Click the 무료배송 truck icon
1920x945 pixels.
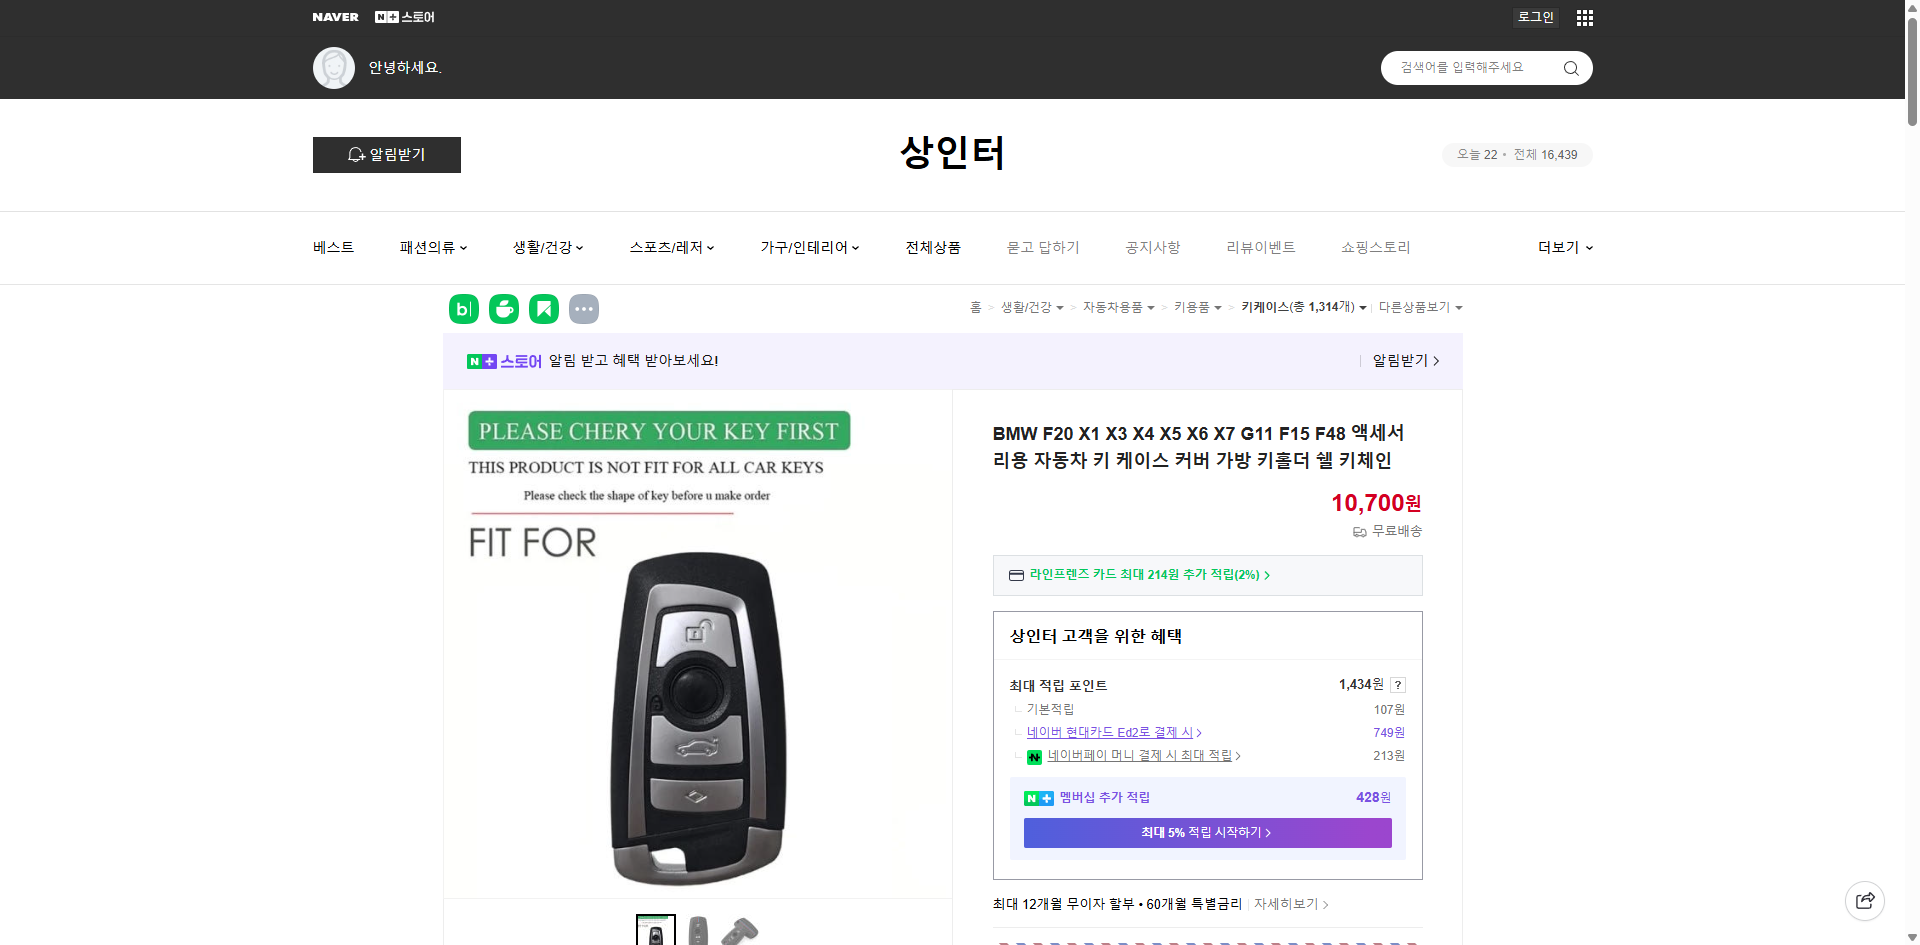click(1359, 531)
